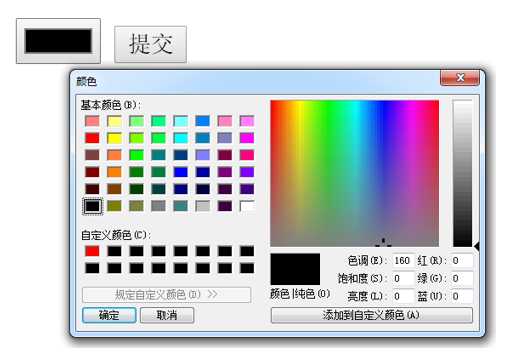
Task: Click 添加到自定义颜色 button
Action: tap(372, 315)
